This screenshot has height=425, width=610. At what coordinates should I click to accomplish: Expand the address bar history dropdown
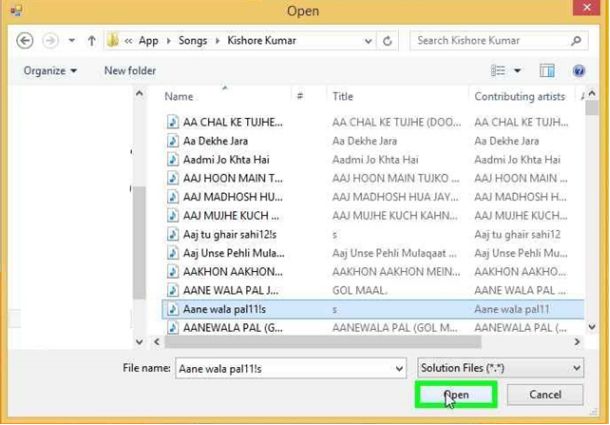368,41
